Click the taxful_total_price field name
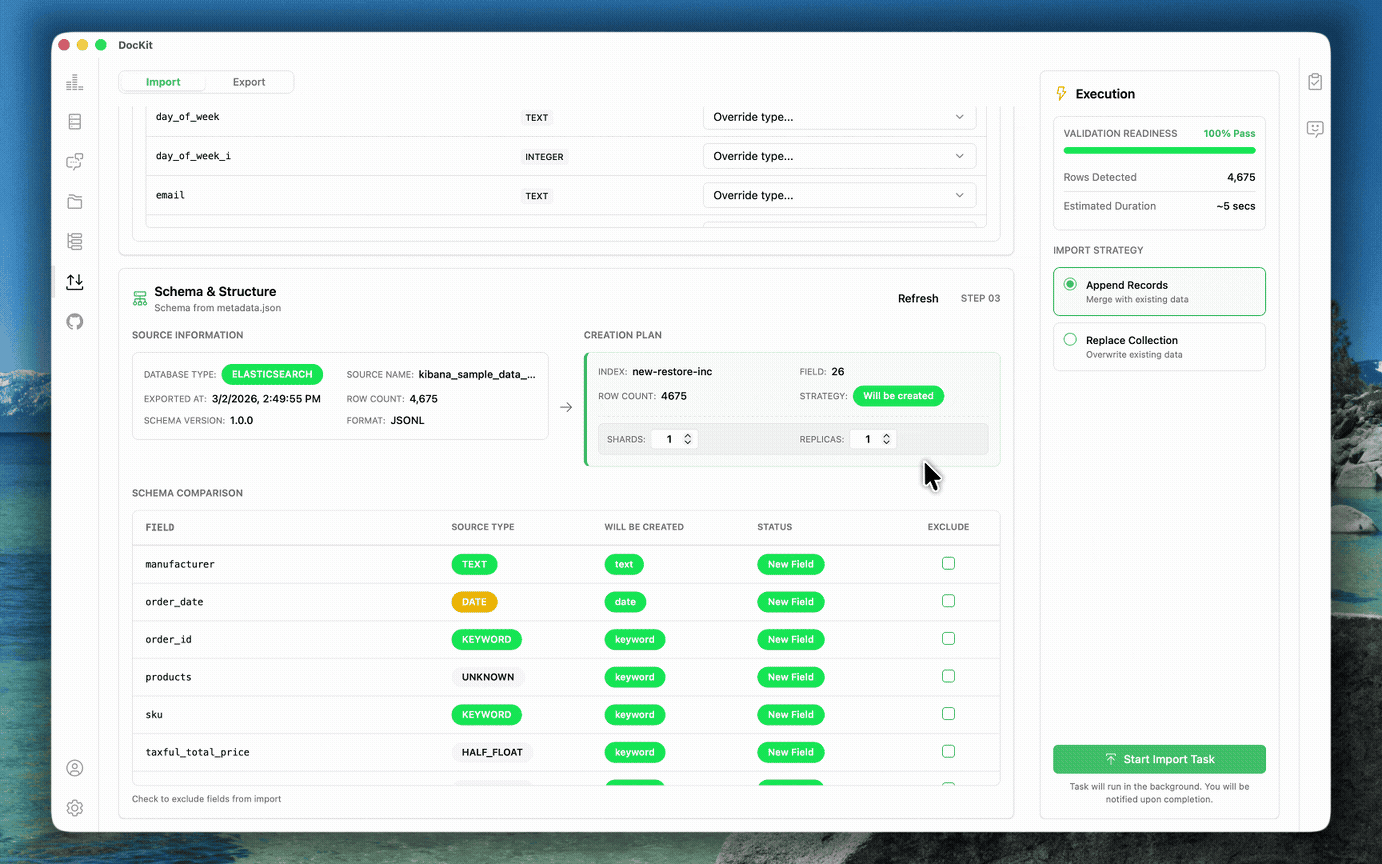Viewport: 1382px width, 864px height. [x=197, y=752]
